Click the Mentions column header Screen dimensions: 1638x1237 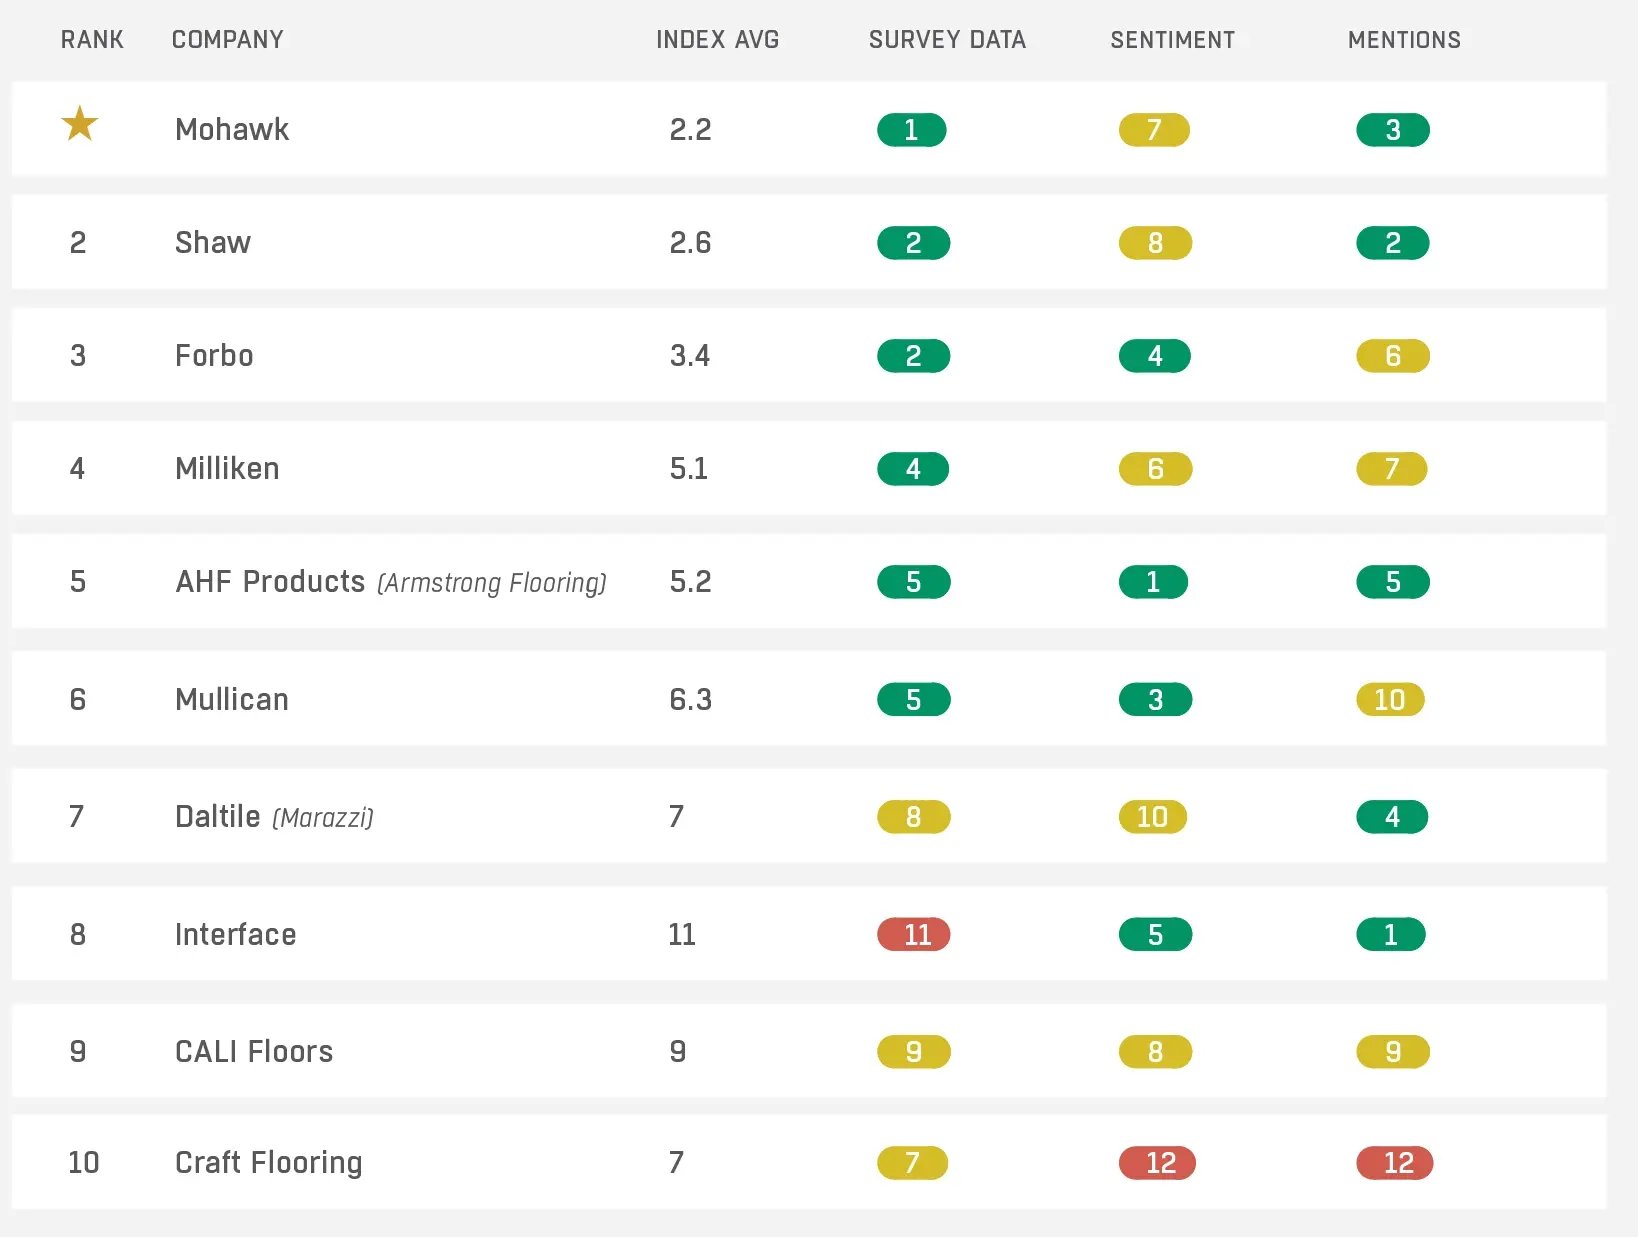coord(1404,40)
